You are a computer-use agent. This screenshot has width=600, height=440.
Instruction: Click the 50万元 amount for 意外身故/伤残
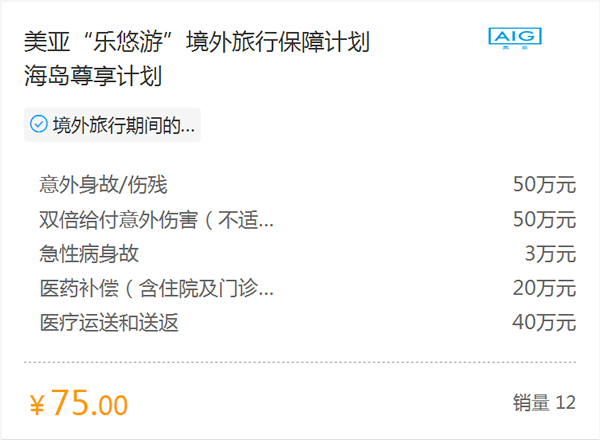click(x=545, y=184)
